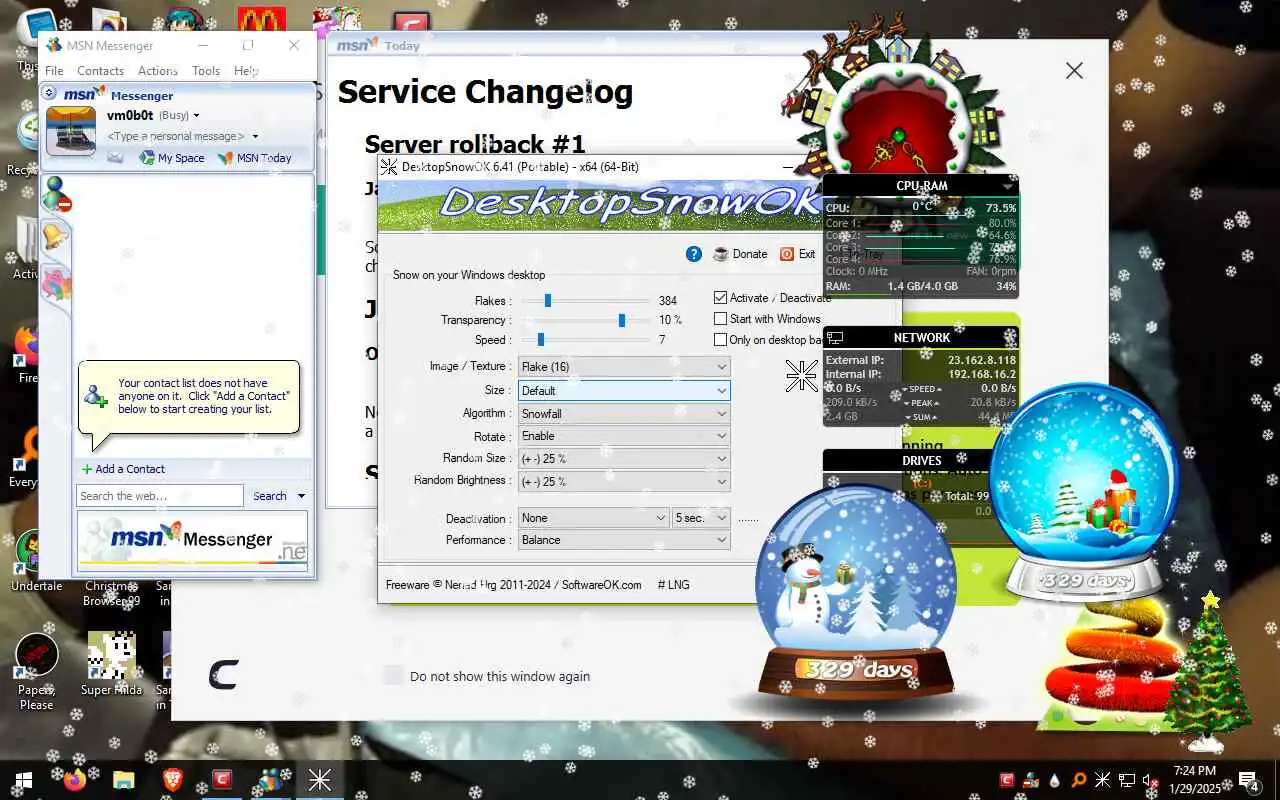Open MSN Today button
Viewport: 1280px width, 800px height.
[255, 158]
